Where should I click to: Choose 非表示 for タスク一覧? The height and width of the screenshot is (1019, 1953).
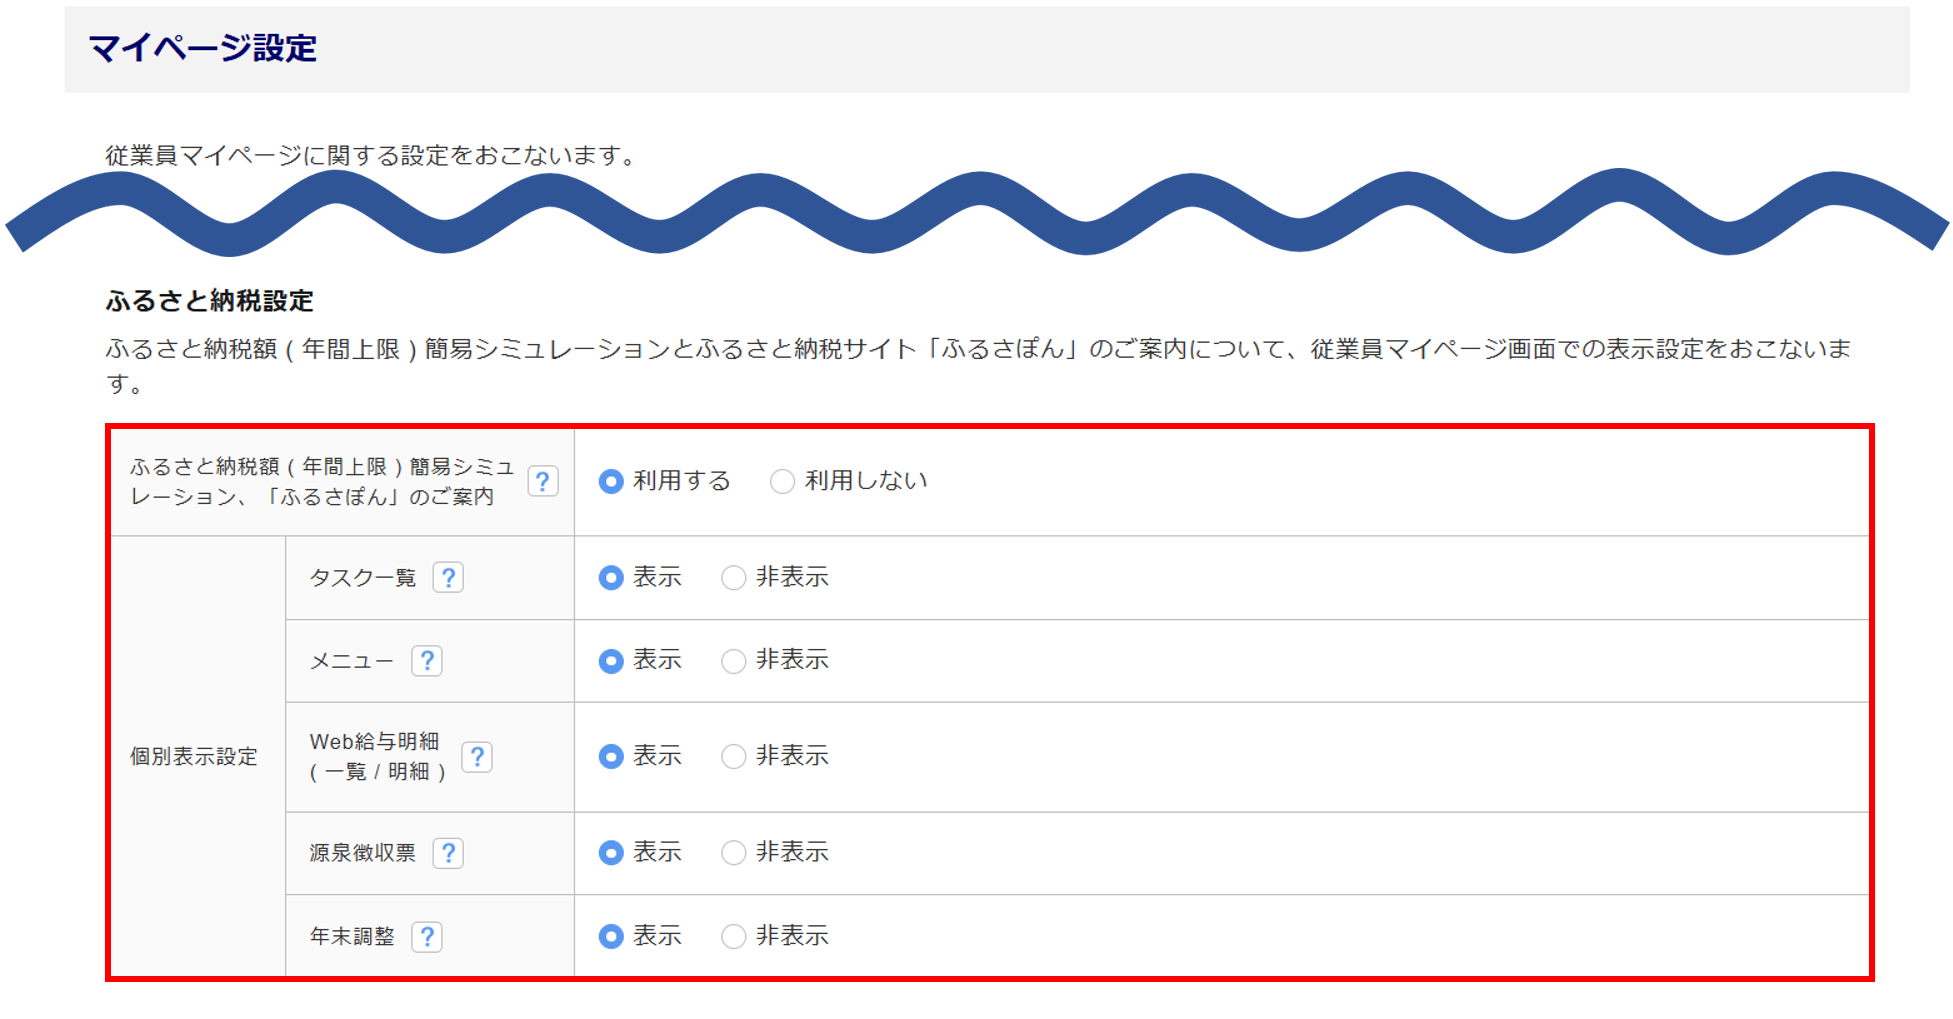pos(734,578)
